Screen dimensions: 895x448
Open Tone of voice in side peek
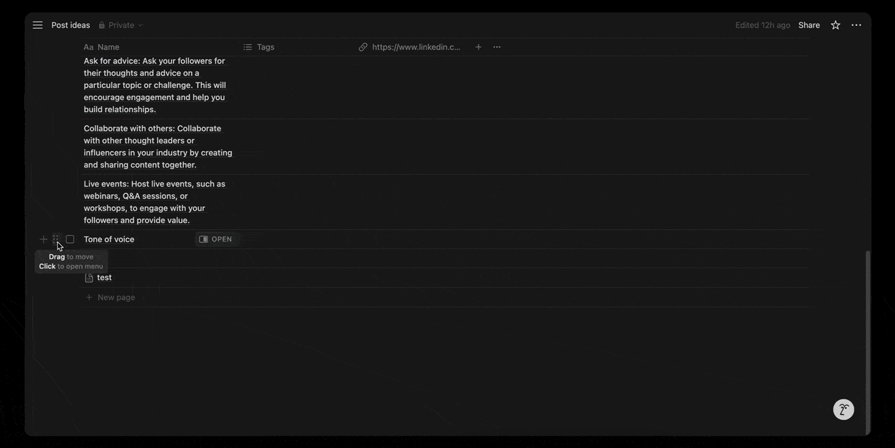(216, 239)
